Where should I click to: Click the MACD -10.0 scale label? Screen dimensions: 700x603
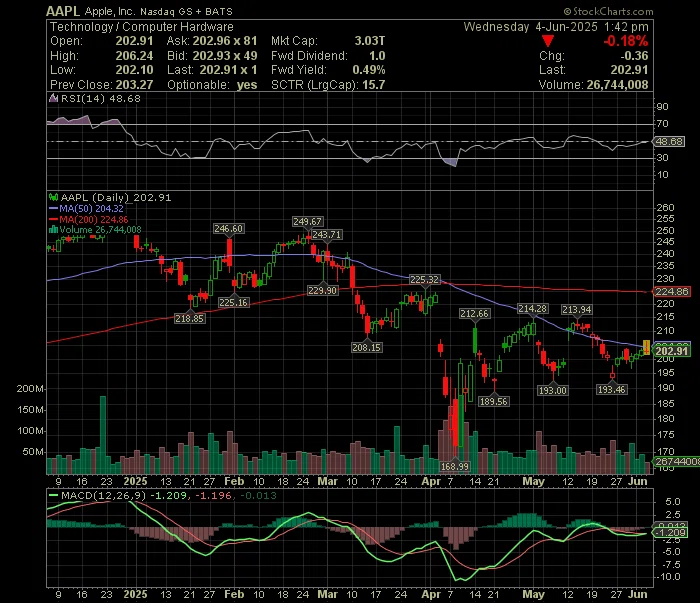coord(668,577)
